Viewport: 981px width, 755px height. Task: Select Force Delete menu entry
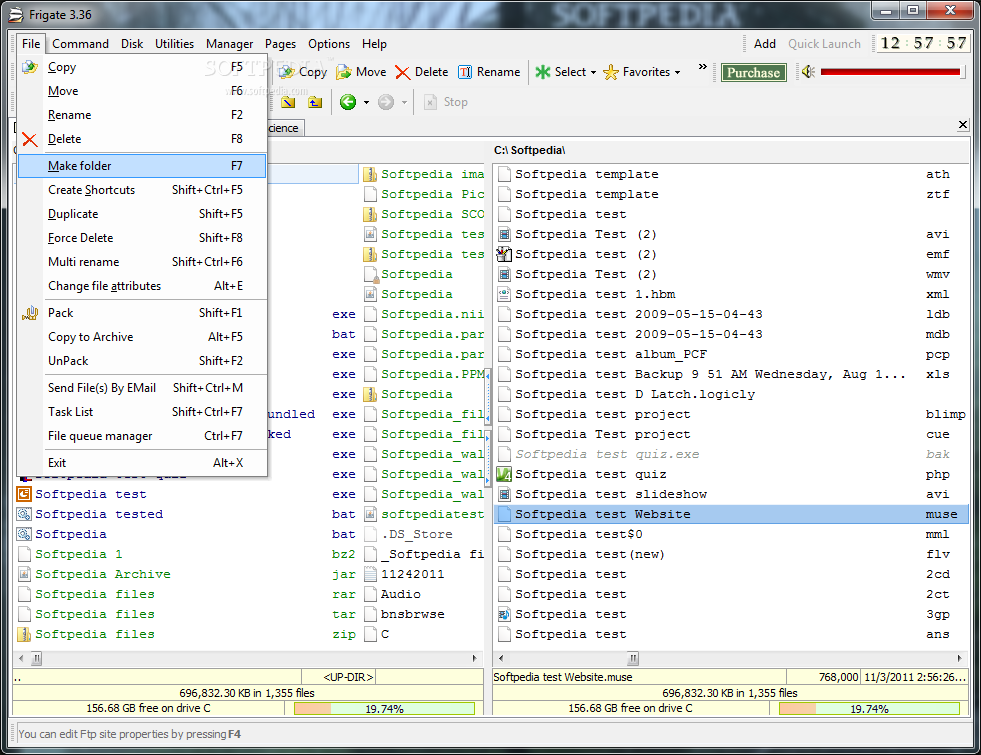142,238
